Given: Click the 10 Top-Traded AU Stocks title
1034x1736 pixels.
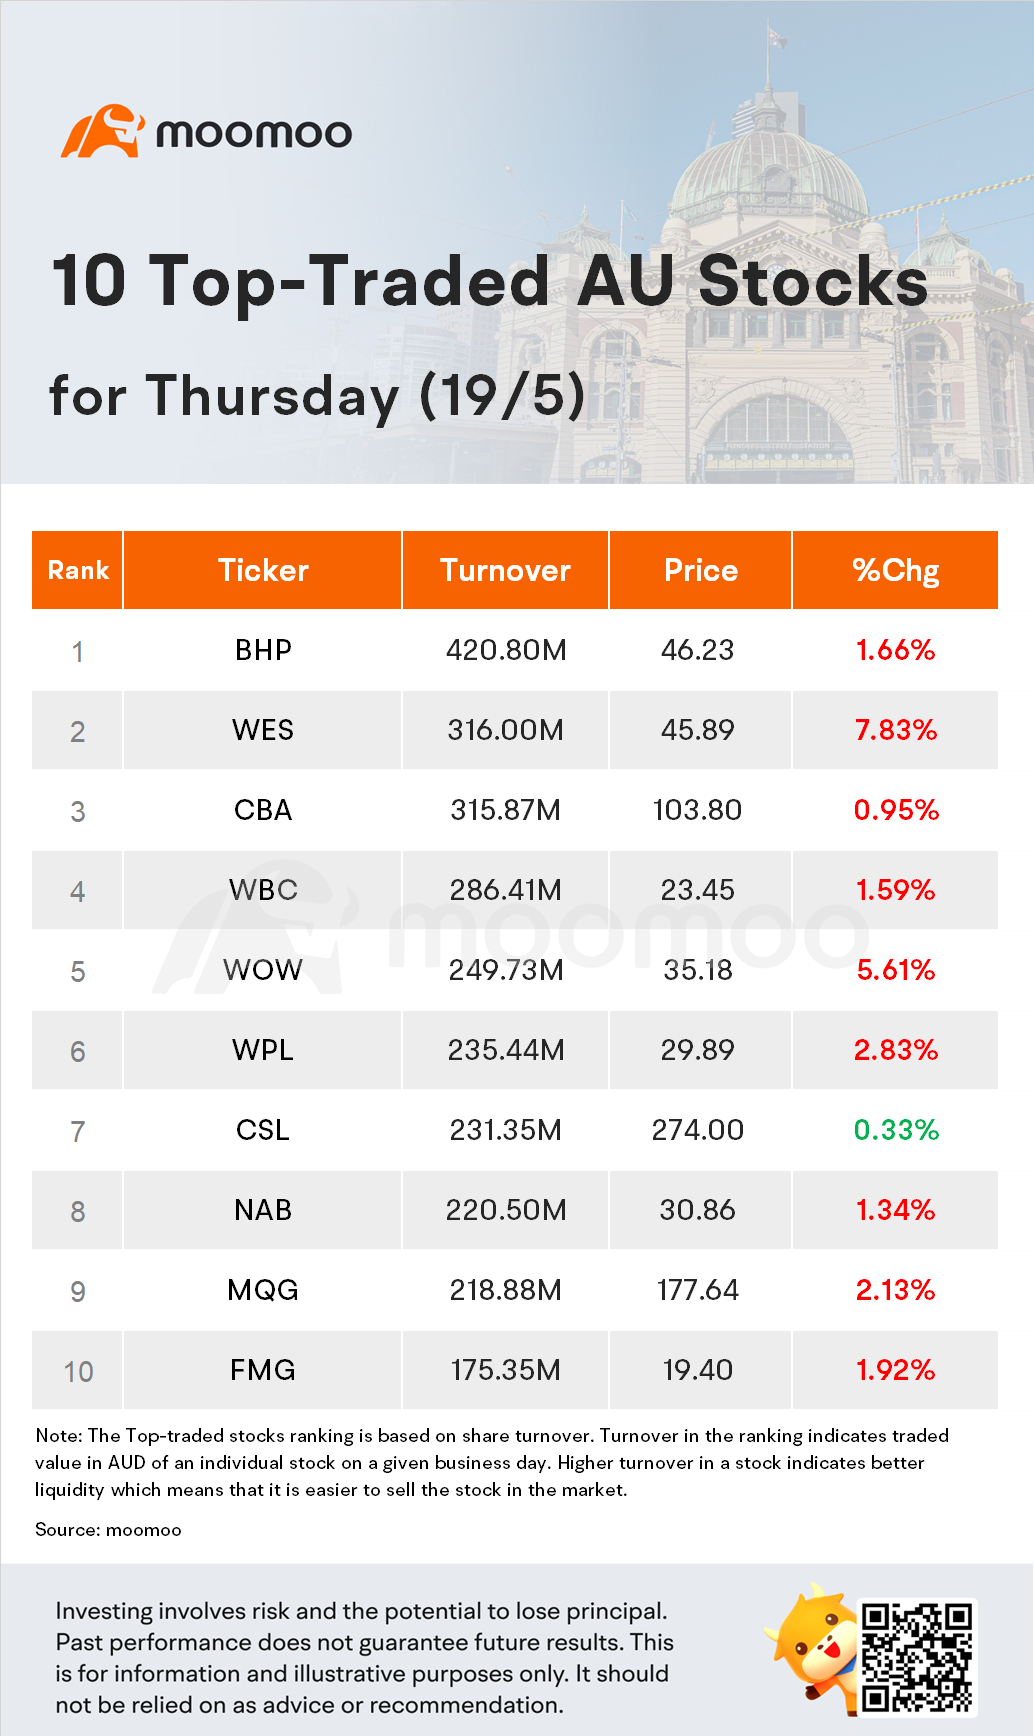Looking at the screenshot, I should (x=490, y=280).
